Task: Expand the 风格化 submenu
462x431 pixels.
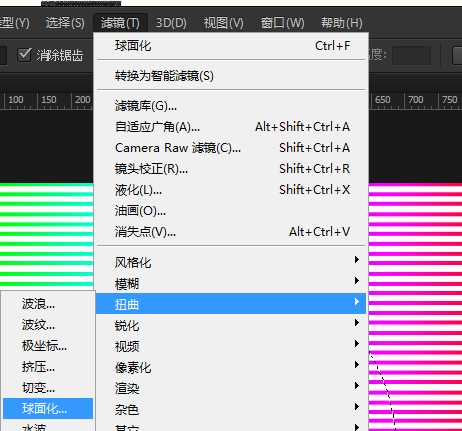Action: click(x=232, y=262)
